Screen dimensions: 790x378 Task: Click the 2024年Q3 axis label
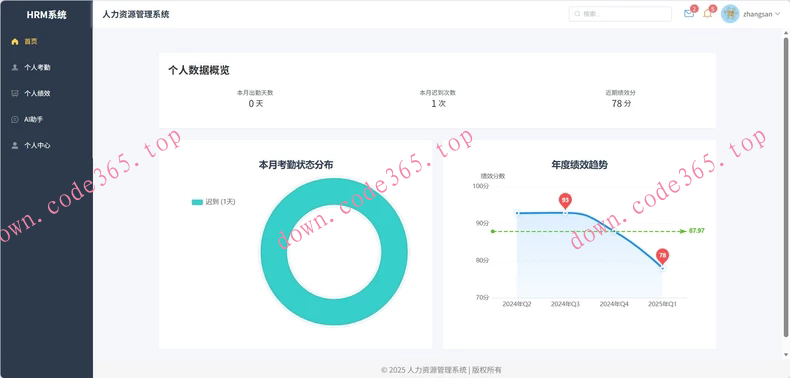click(x=565, y=304)
